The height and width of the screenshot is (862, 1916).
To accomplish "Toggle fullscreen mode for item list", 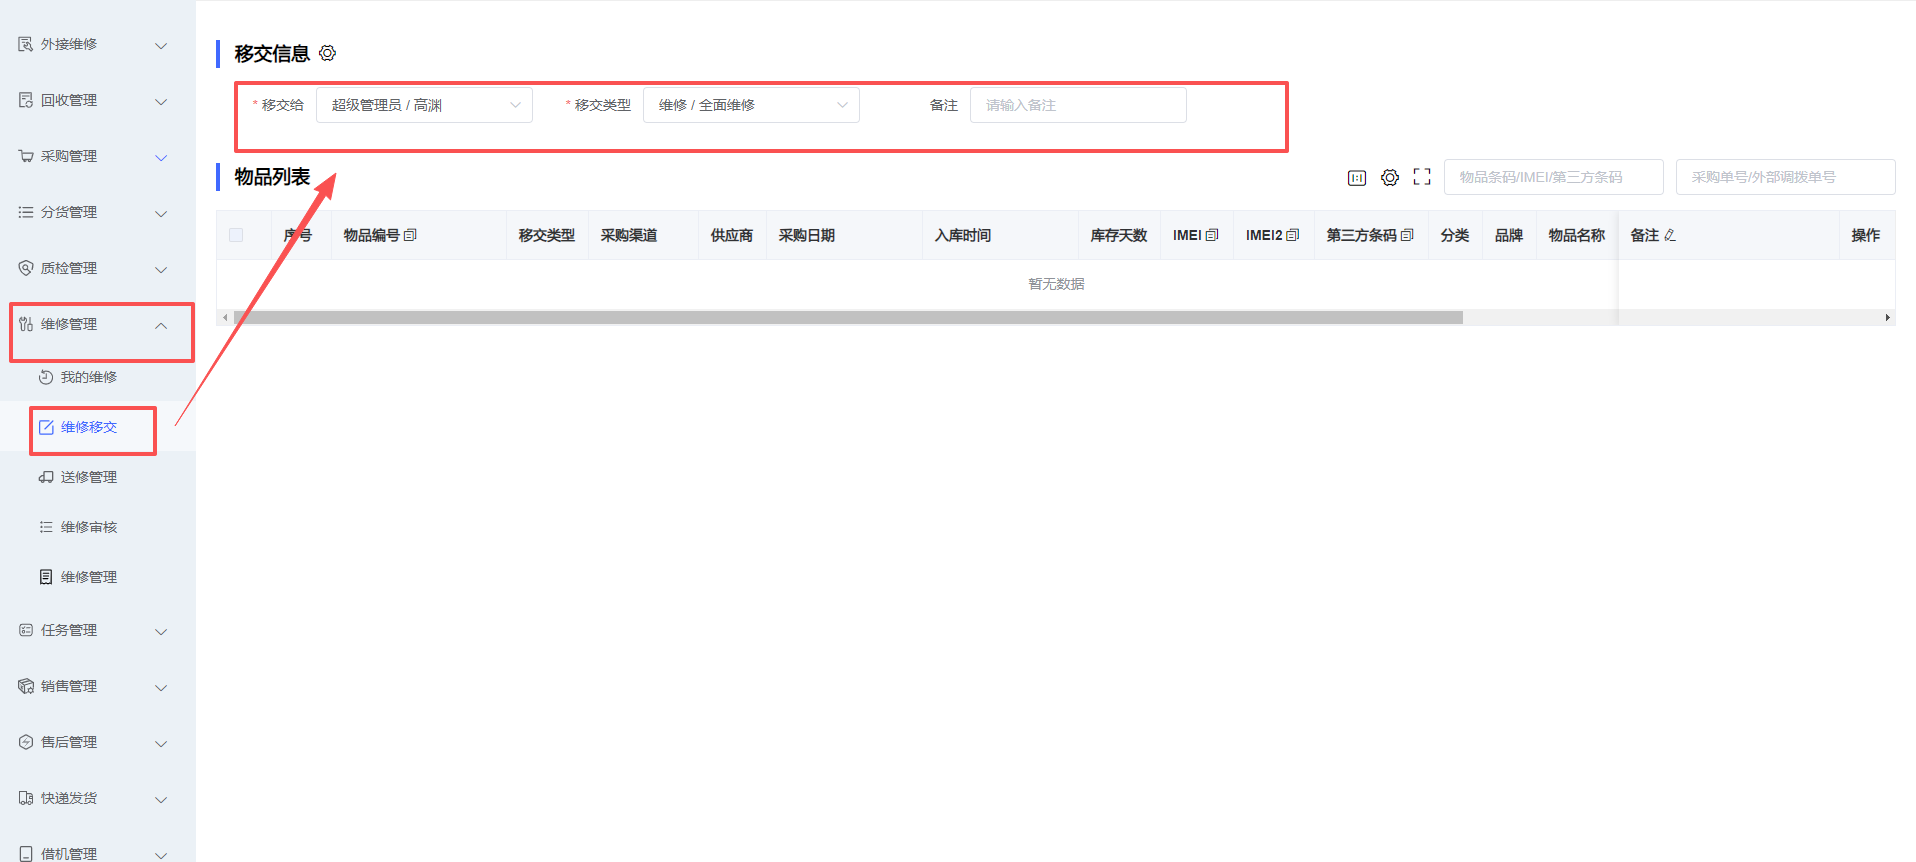I will click(1421, 177).
